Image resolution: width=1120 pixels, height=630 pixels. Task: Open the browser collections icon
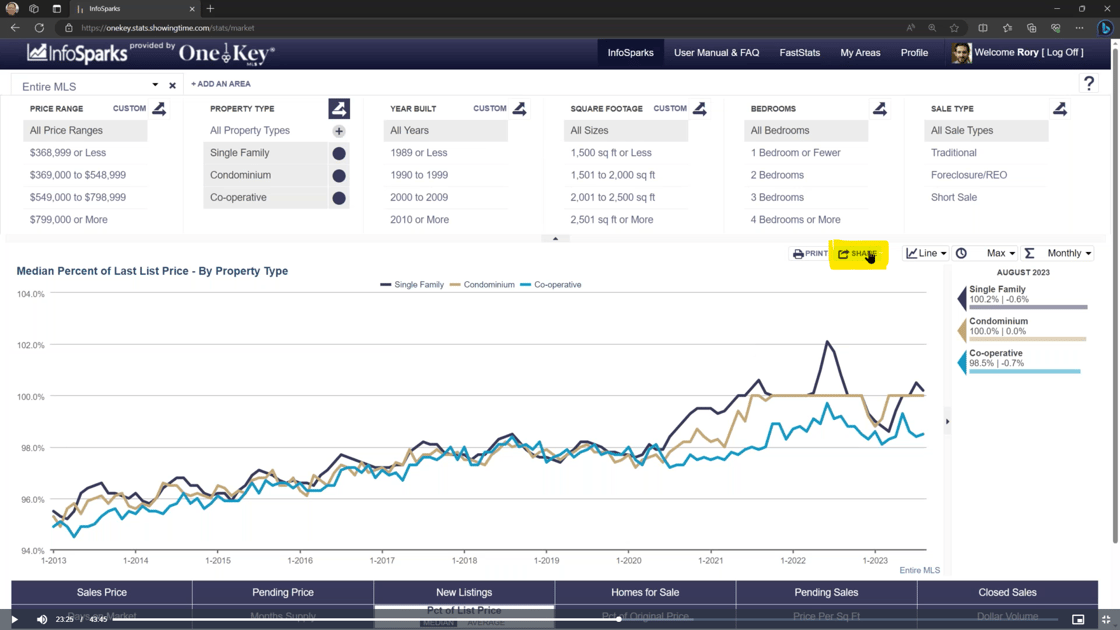(x=1031, y=28)
